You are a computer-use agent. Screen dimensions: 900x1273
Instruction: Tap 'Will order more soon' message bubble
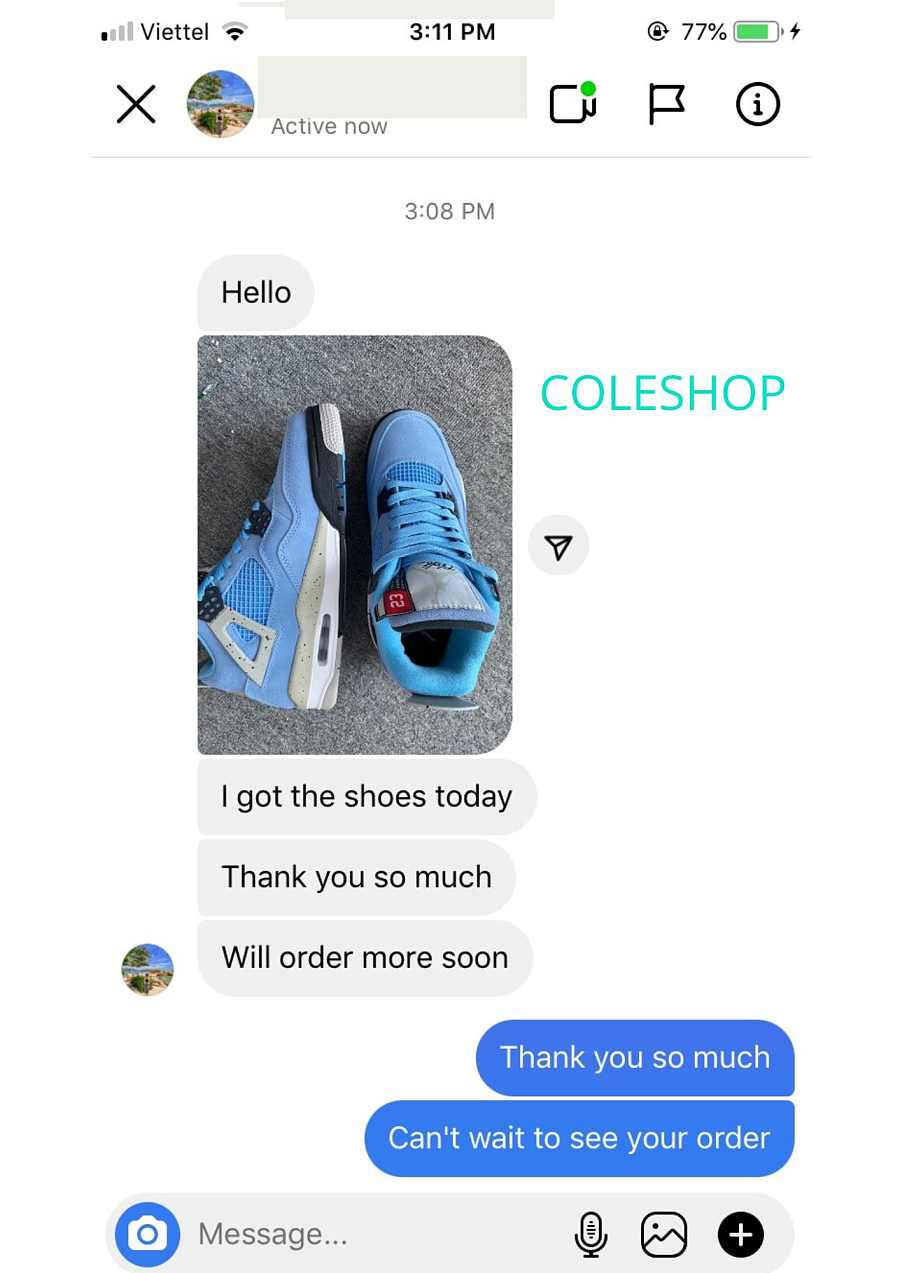365,958
